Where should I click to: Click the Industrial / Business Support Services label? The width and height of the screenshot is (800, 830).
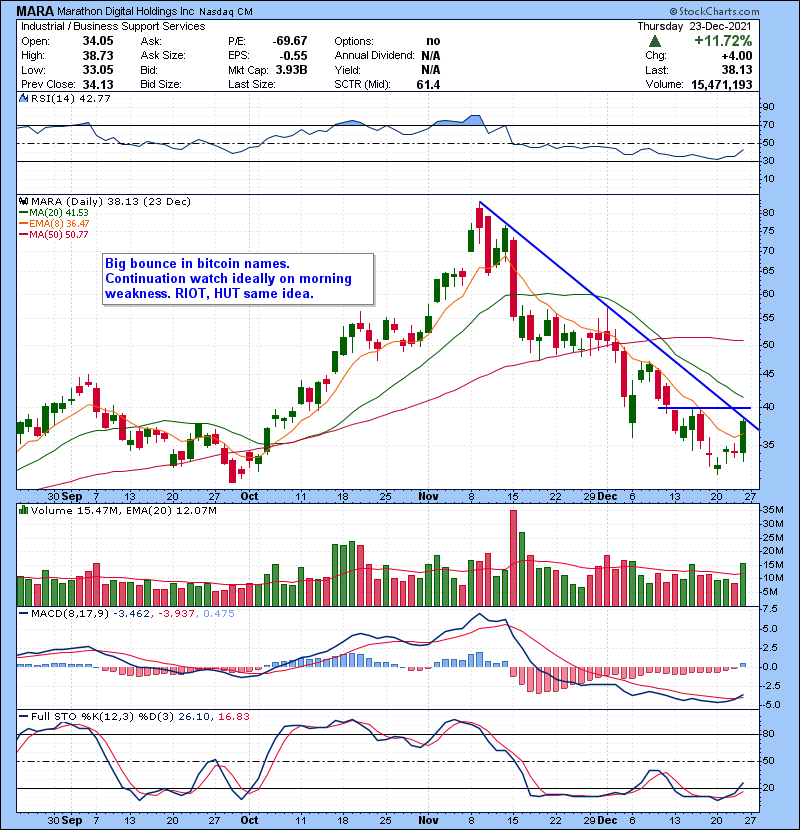coord(113,26)
